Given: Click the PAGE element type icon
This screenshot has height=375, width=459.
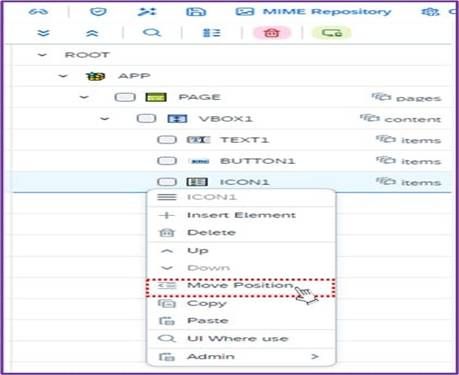Looking at the screenshot, I should click(156, 97).
